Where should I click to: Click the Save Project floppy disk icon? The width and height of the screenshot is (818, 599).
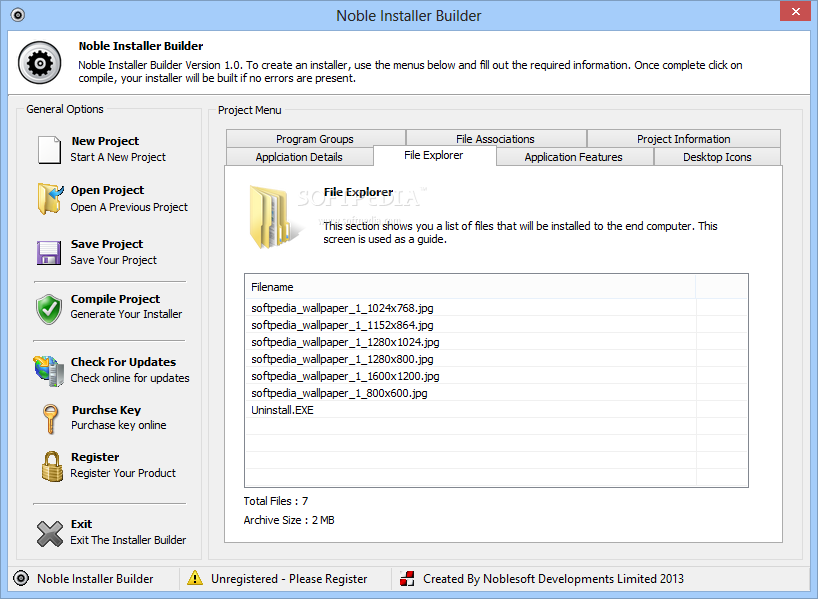point(49,253)
